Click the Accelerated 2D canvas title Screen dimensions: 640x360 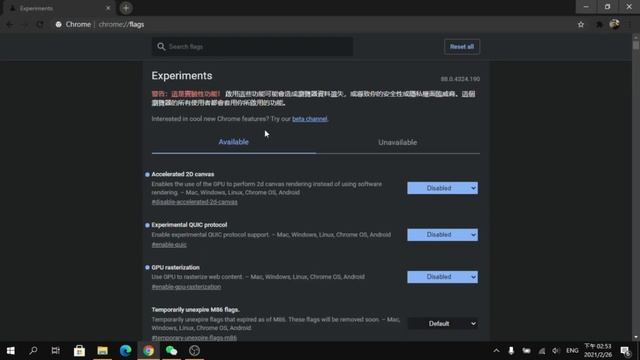point(182,174)
